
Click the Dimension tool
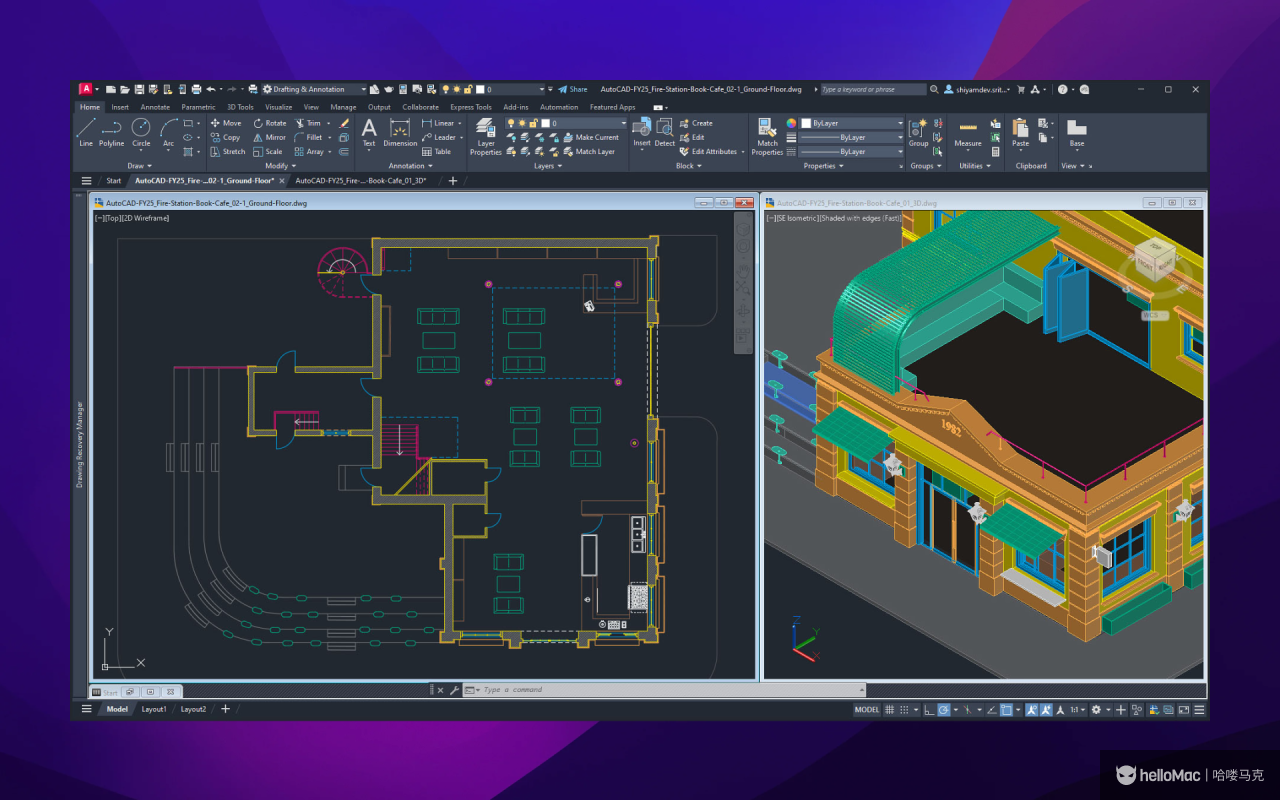400,132
